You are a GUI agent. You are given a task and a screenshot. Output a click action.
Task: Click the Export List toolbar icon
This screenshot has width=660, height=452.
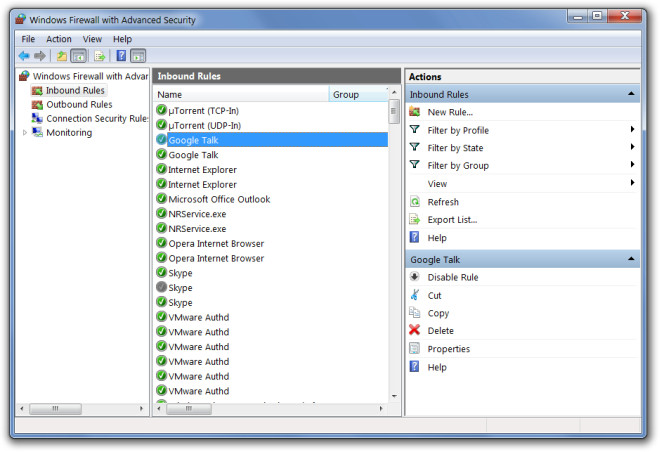click(x=100, y=56)
